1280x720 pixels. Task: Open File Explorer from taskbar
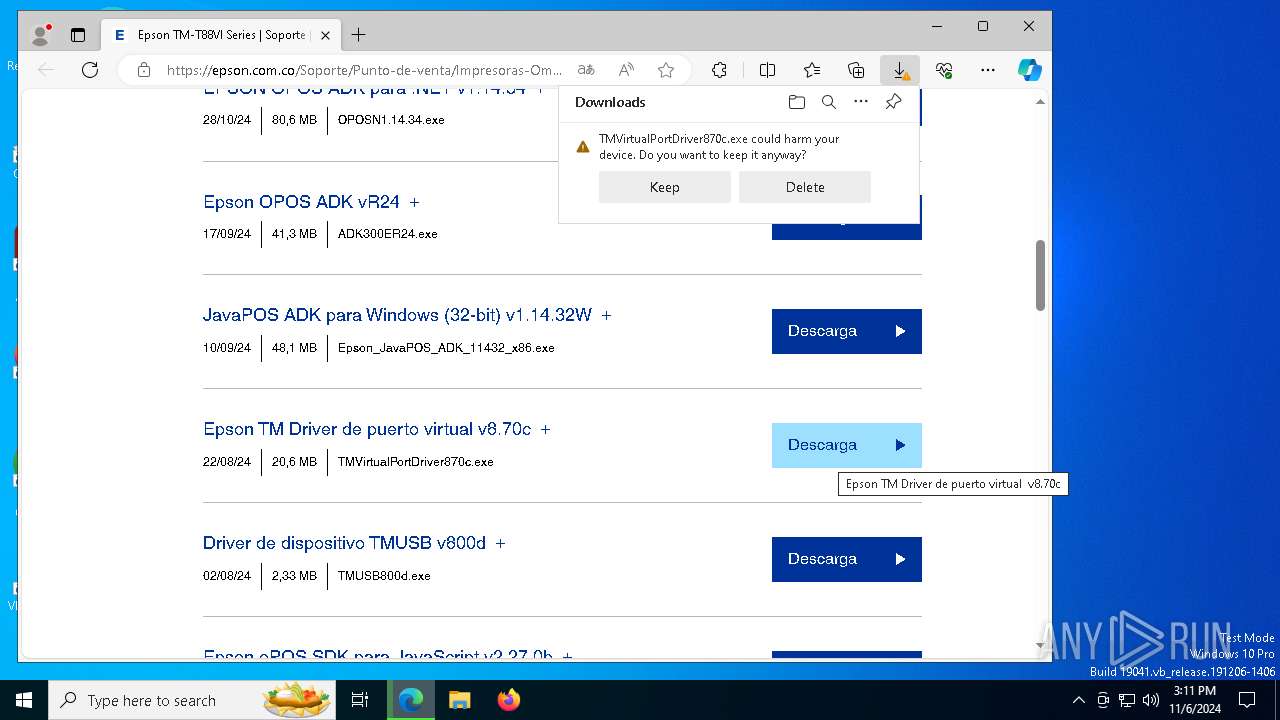click(x=459, y=700)
